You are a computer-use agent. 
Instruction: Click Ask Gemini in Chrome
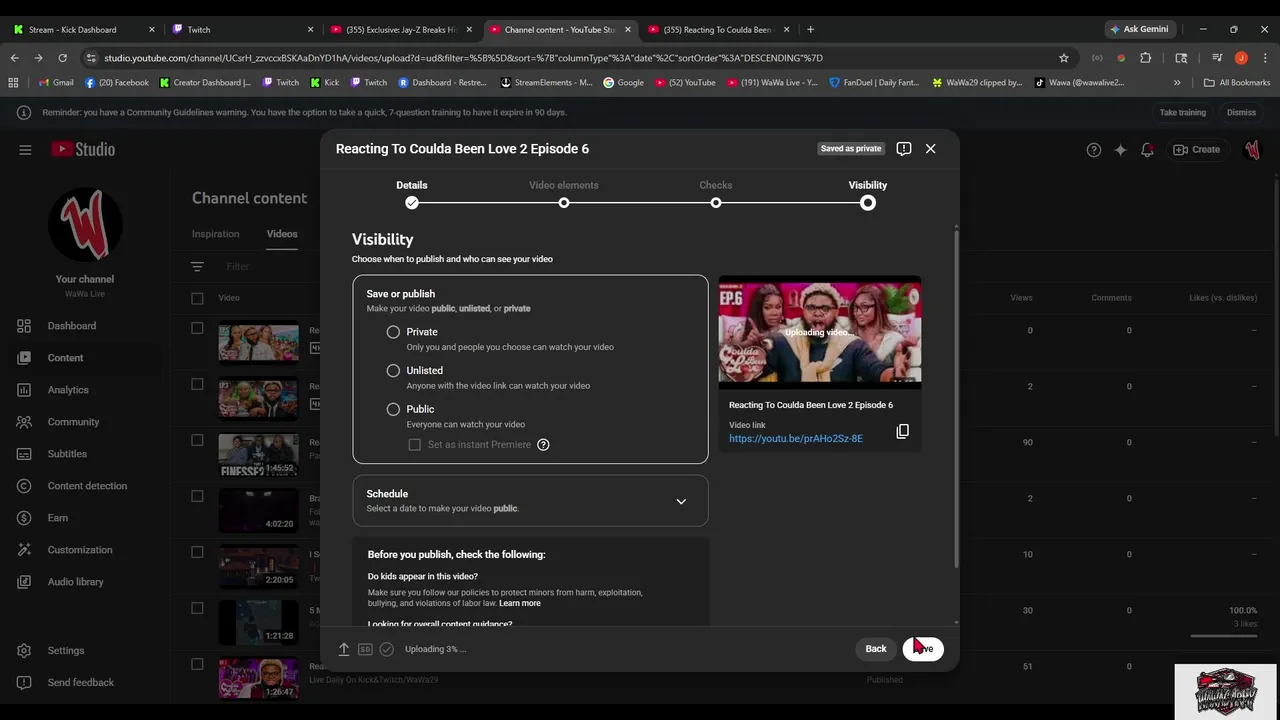click(1139, 30)
